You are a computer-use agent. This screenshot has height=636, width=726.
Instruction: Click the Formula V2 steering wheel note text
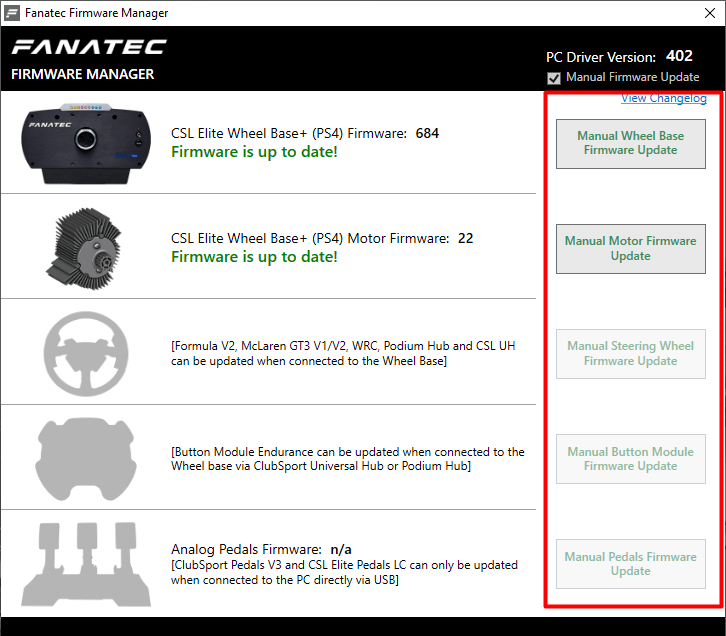343,354
